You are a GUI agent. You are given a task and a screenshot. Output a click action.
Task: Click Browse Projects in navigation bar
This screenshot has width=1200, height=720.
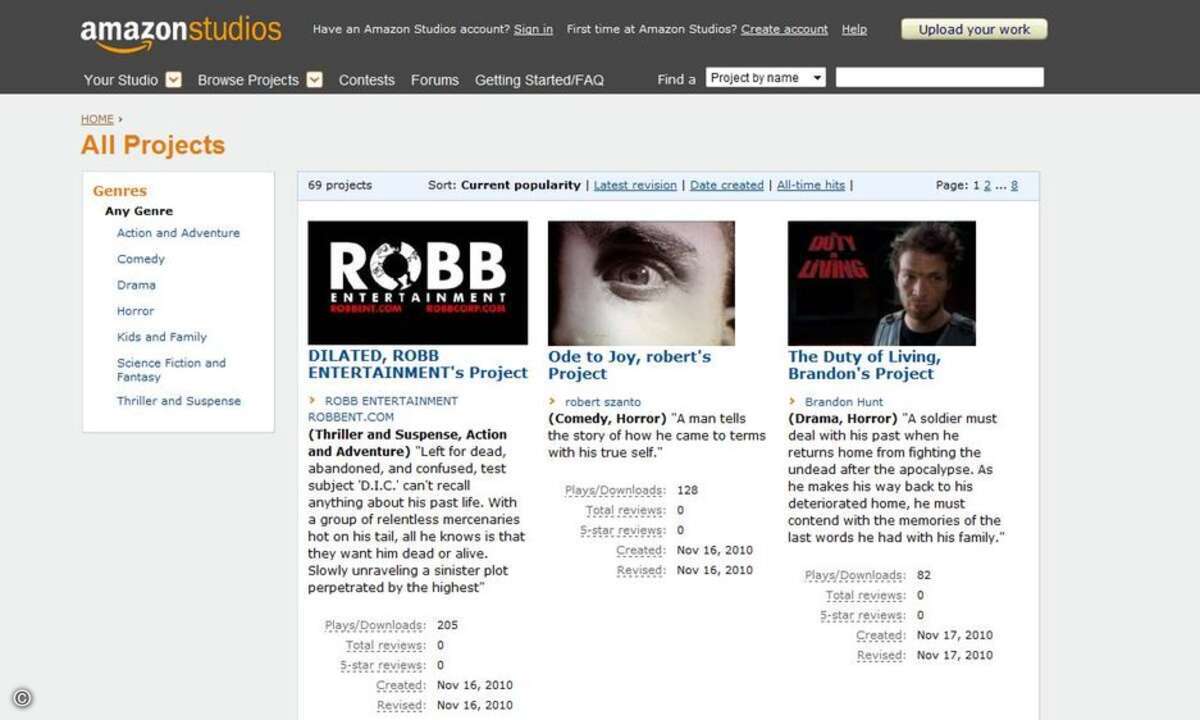tap(248, 80)
